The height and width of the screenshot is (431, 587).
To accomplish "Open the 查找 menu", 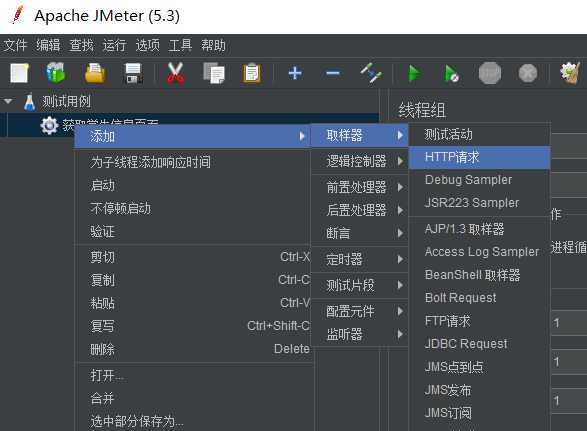I will 81,46.
